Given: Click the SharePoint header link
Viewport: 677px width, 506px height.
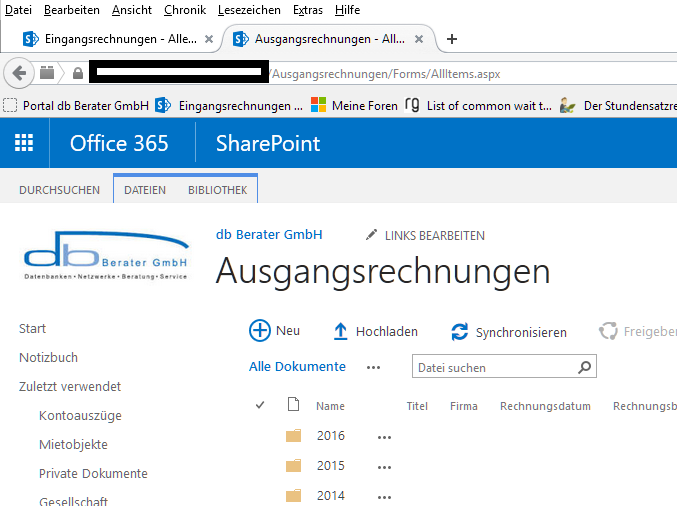Looking at the screenshot, I should click(x=268, y=143).
